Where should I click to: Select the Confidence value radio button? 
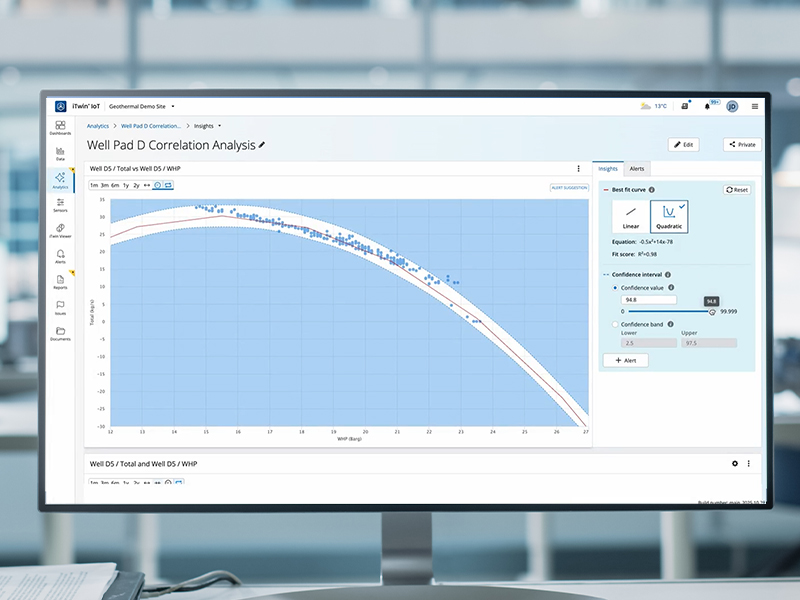click(x=613, y=287)
